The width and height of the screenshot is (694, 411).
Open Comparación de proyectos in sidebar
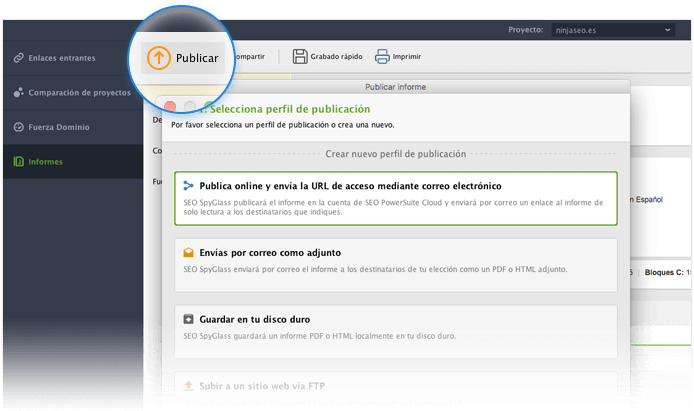(73, 92)
